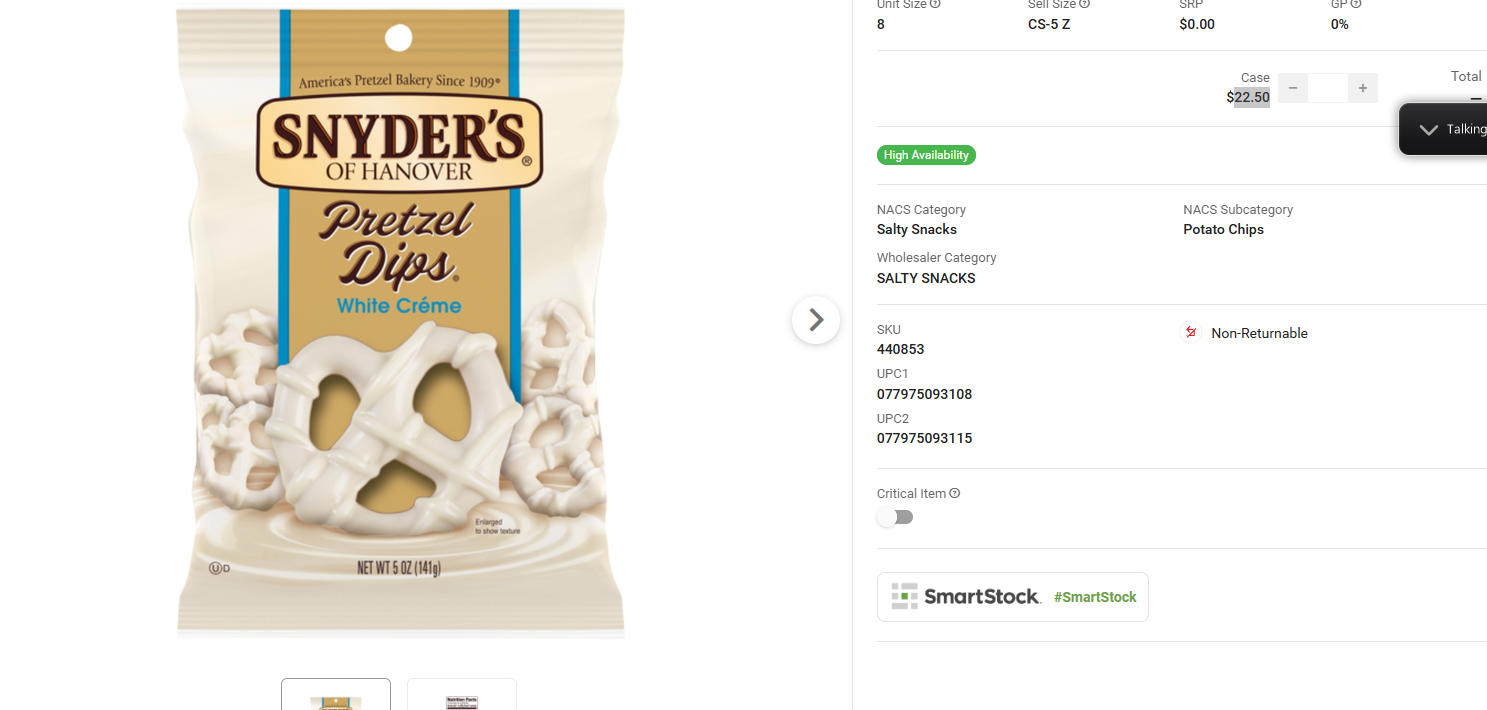Click the Sell Size help icon
This screenshot has width=1487, height=710.
pyautogui.click(x=1084, y=4)
